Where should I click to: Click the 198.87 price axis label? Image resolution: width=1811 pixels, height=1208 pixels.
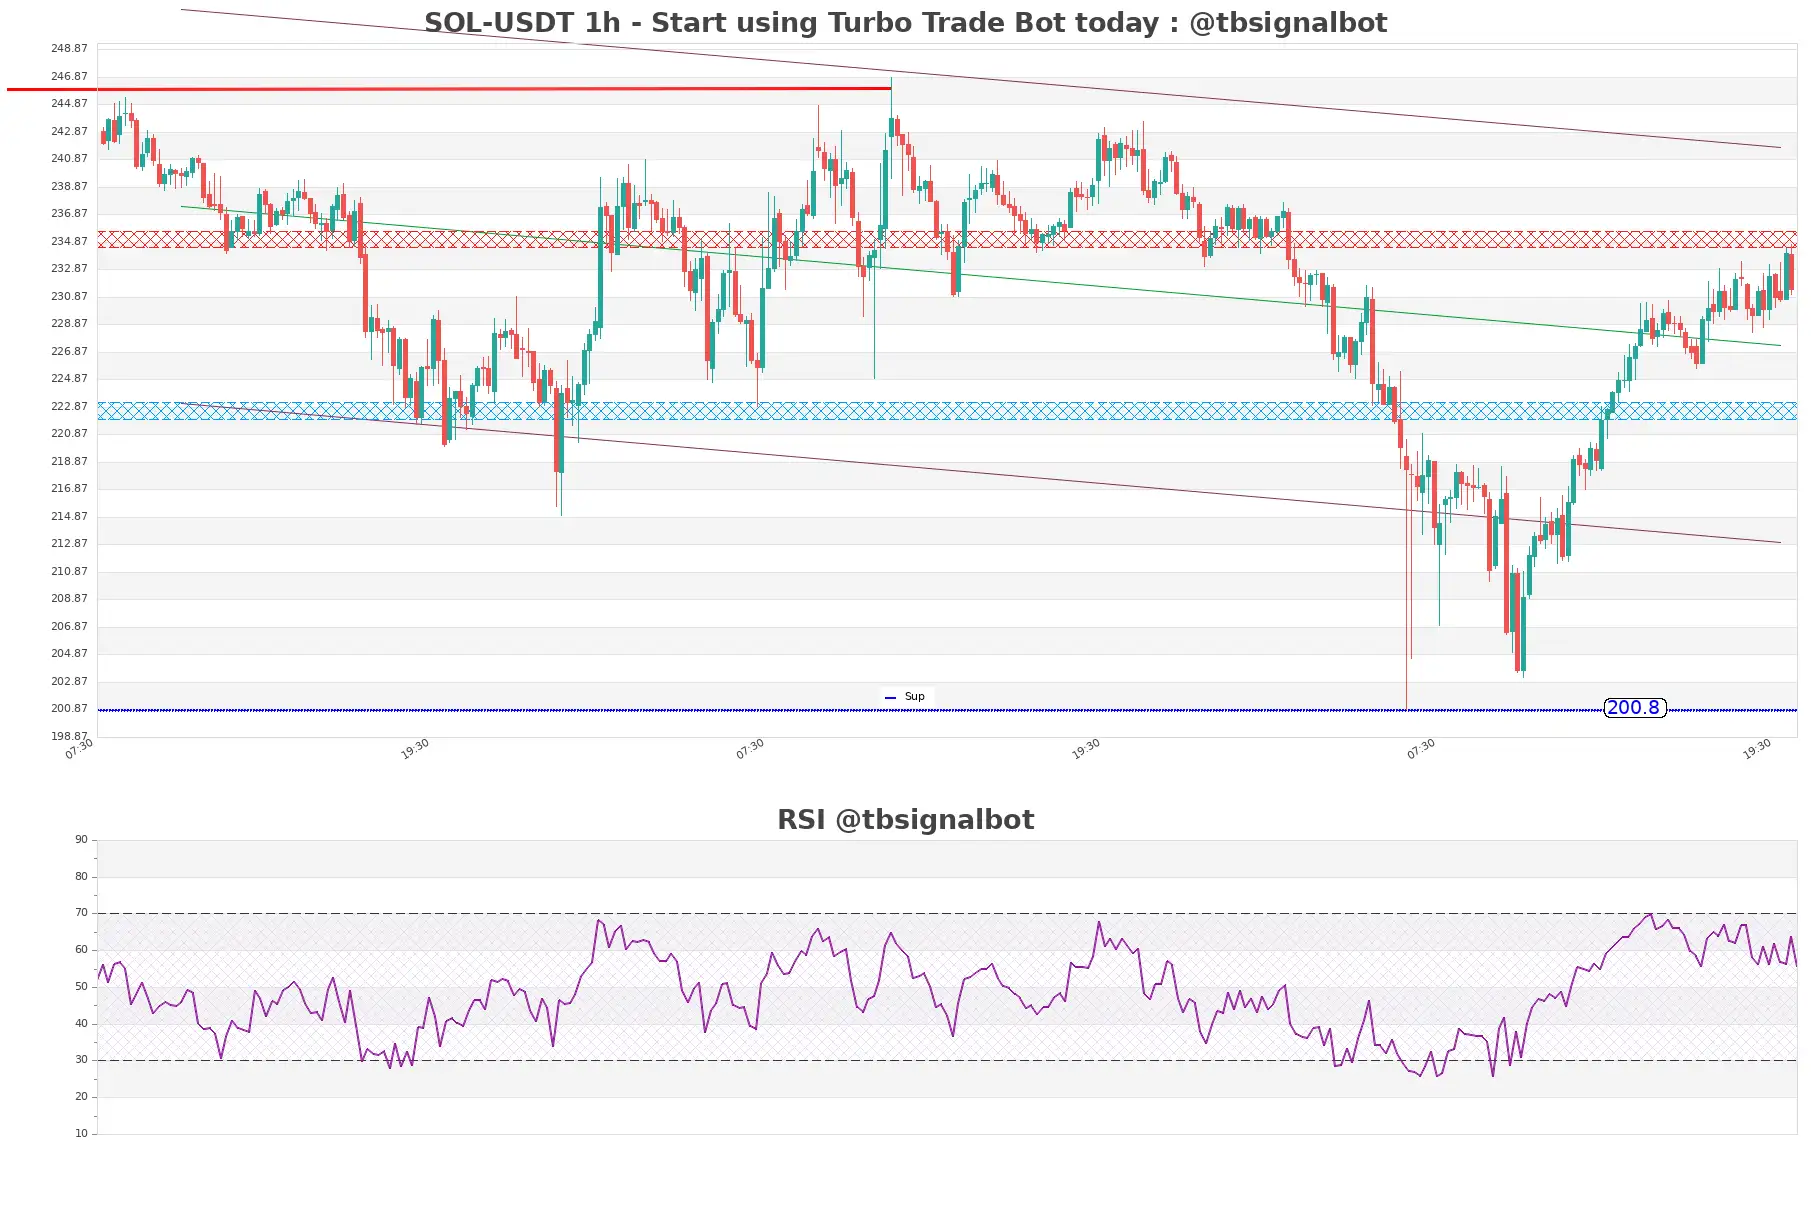point(69,736)
